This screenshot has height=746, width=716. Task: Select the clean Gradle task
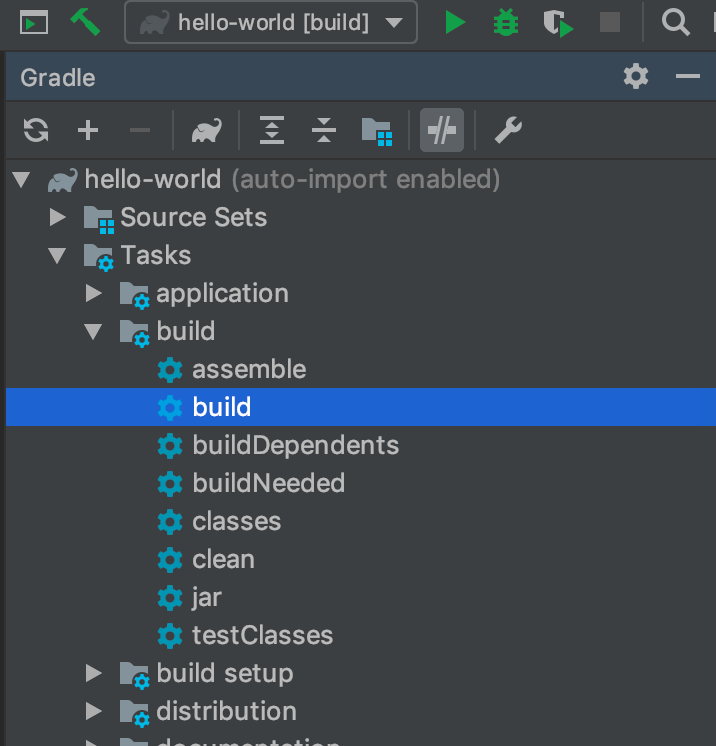(223, 560)
